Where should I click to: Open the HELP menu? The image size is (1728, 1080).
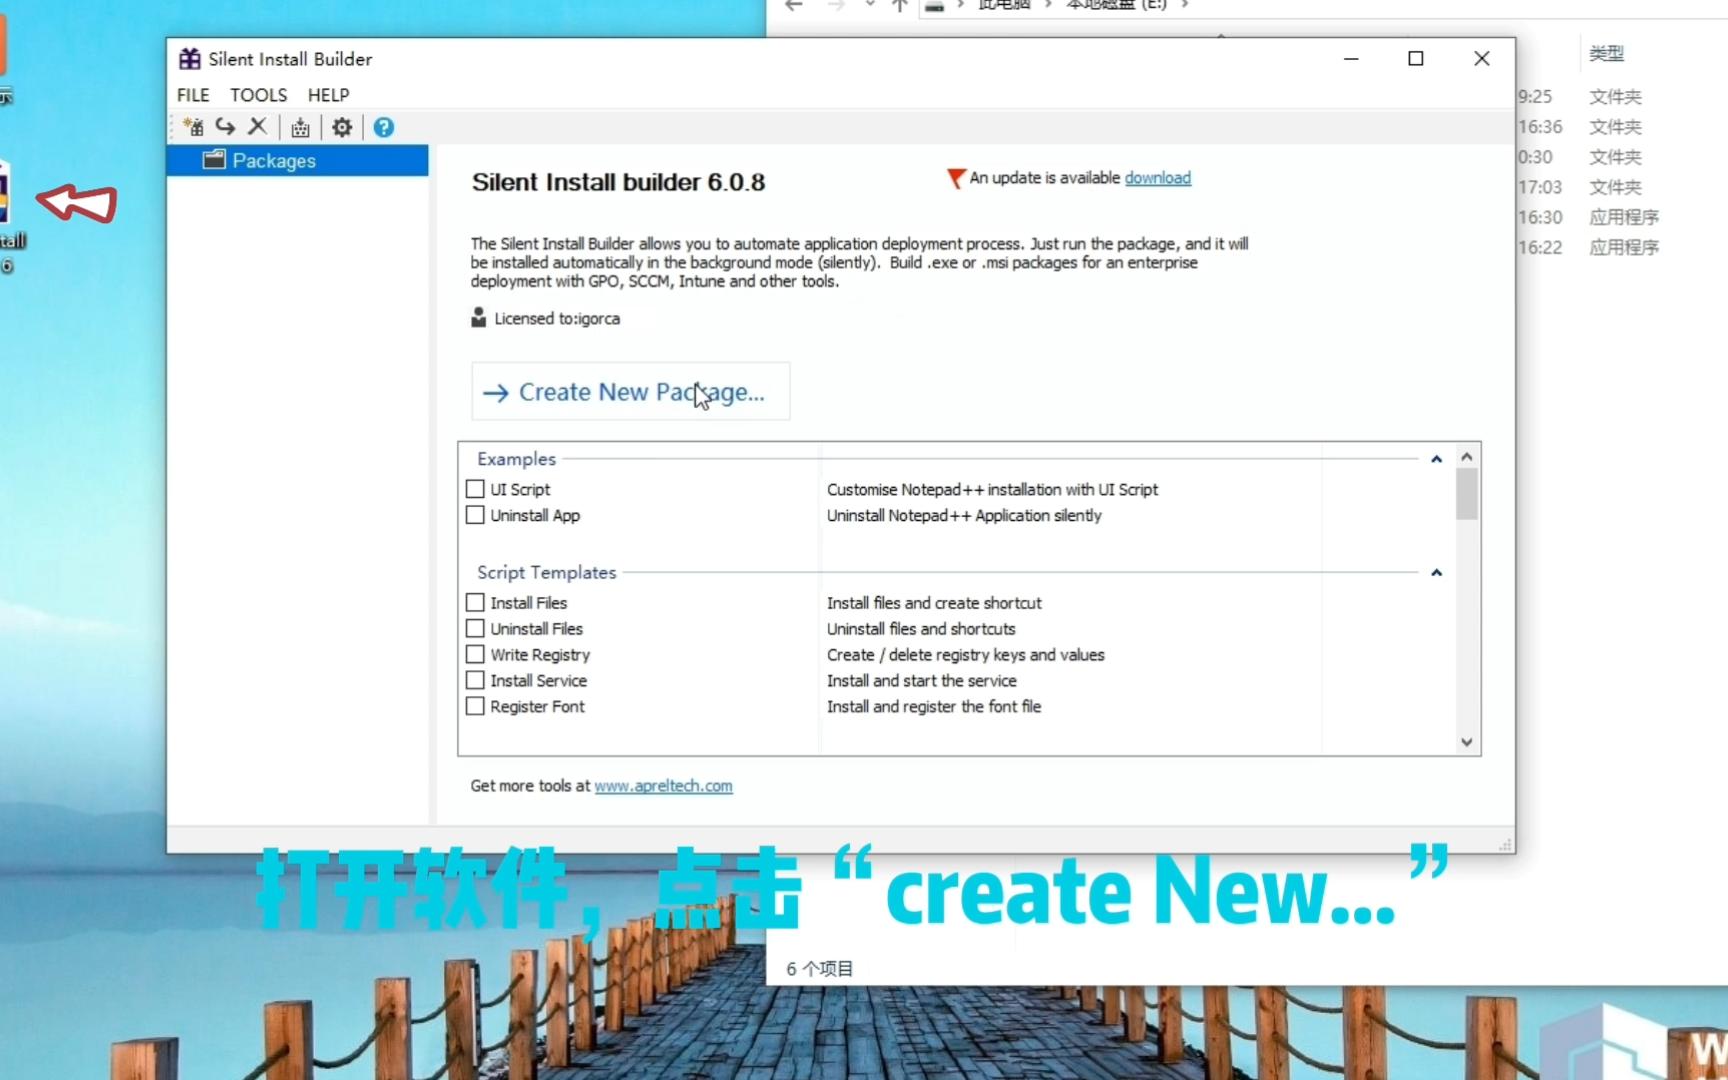tap(328, 95)
